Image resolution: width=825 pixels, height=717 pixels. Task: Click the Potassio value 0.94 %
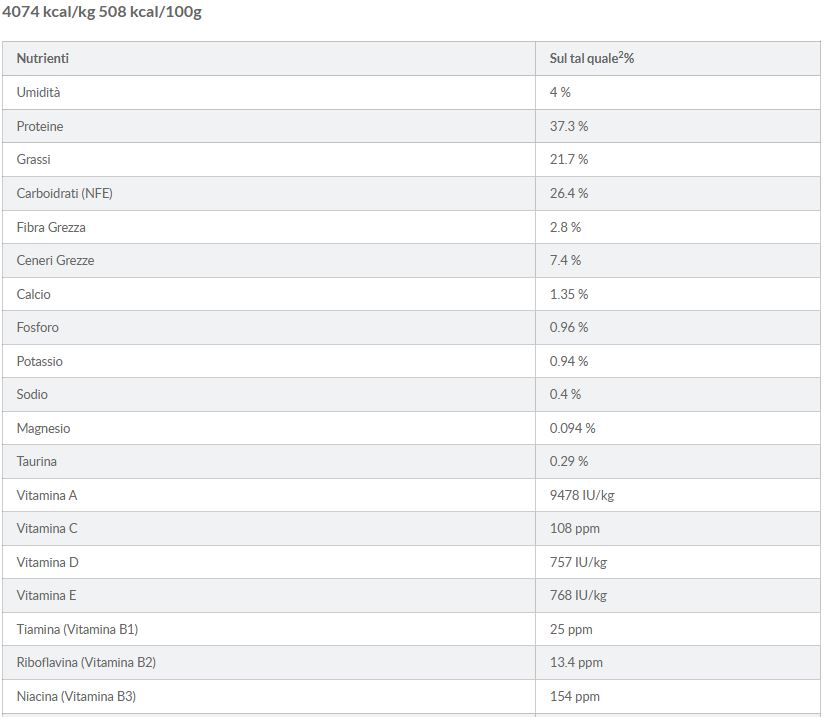[569, 361]
